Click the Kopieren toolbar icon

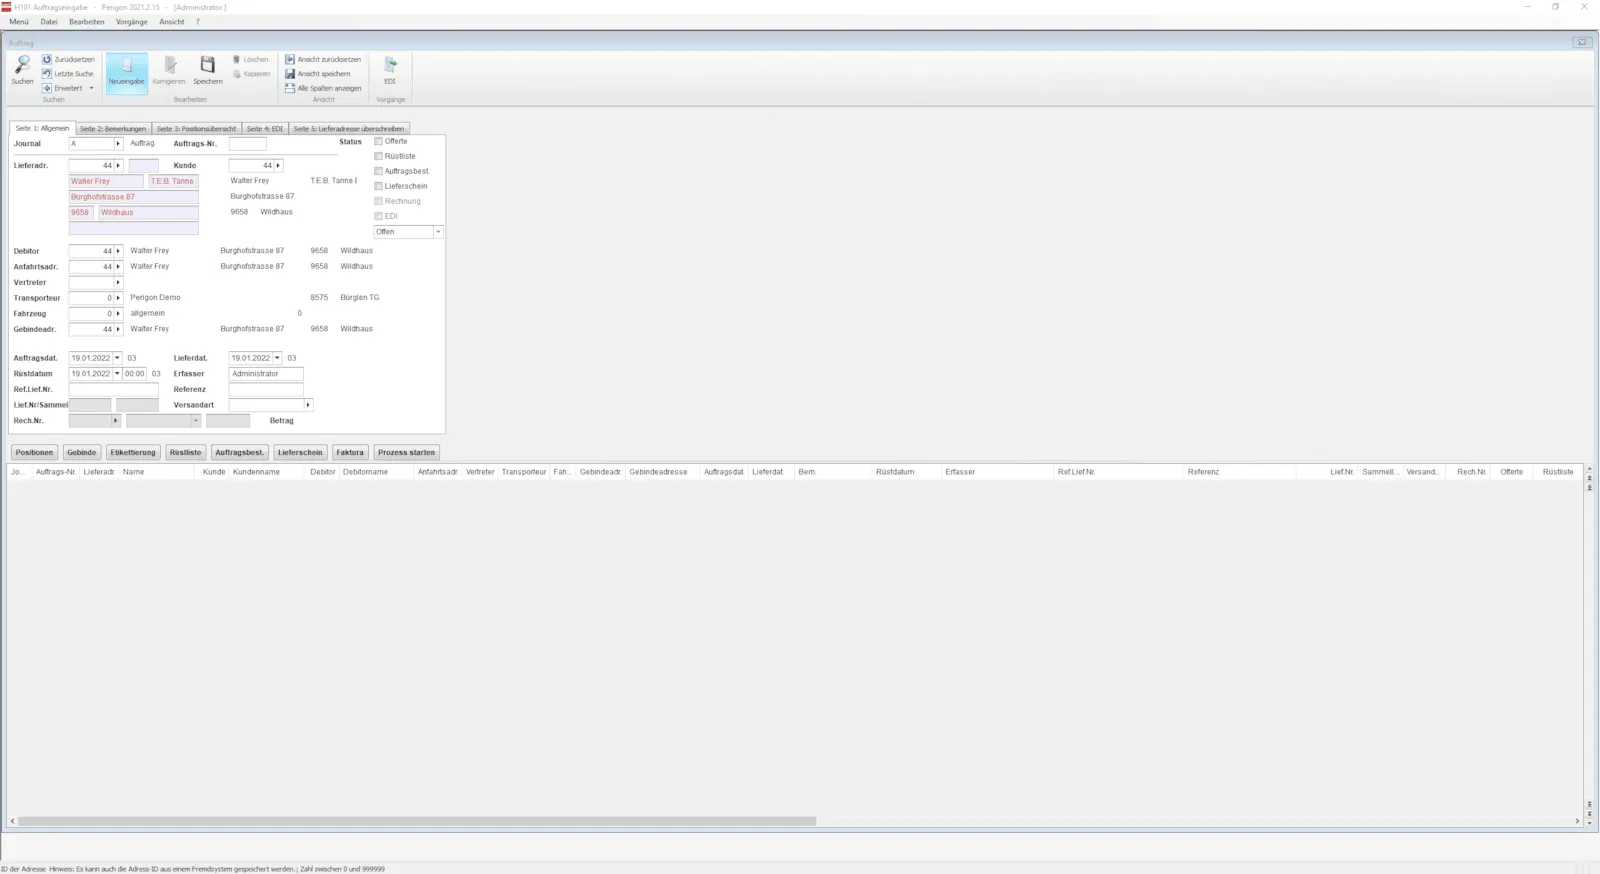pos(237,74)
